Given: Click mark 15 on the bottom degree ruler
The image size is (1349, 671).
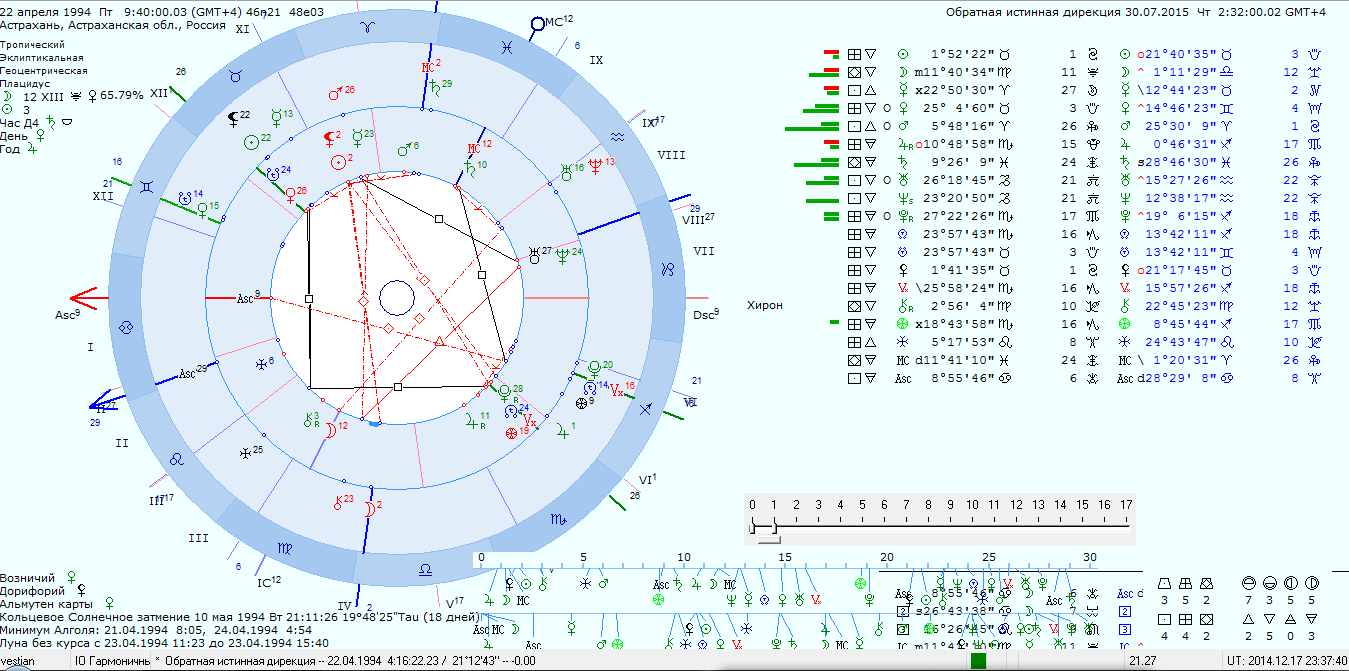Looking at the screenshot, I should [785, 558].
